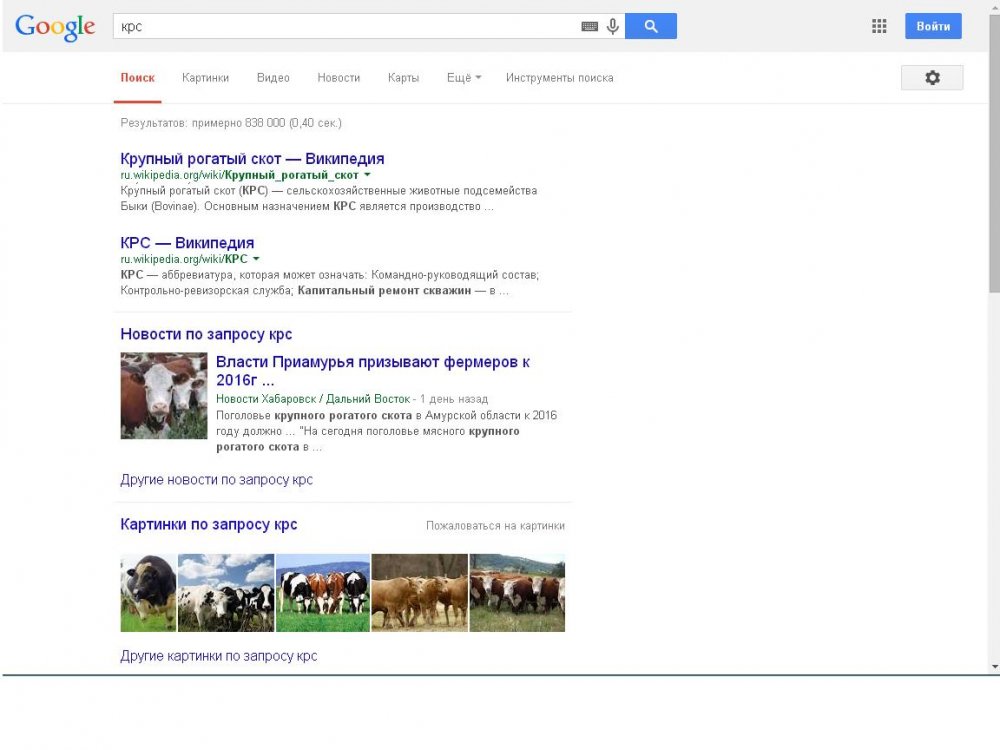Expand arrow next to Крупный_рогатый_скот URL
The image size is (1000, 750).
(367, 175)
